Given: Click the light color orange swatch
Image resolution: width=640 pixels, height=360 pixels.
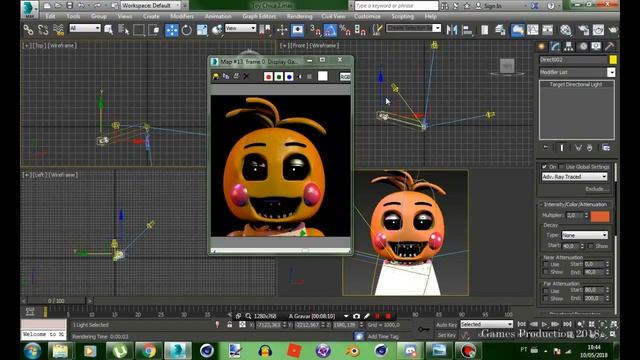Looking at the screenshot, I should (600, 216).
